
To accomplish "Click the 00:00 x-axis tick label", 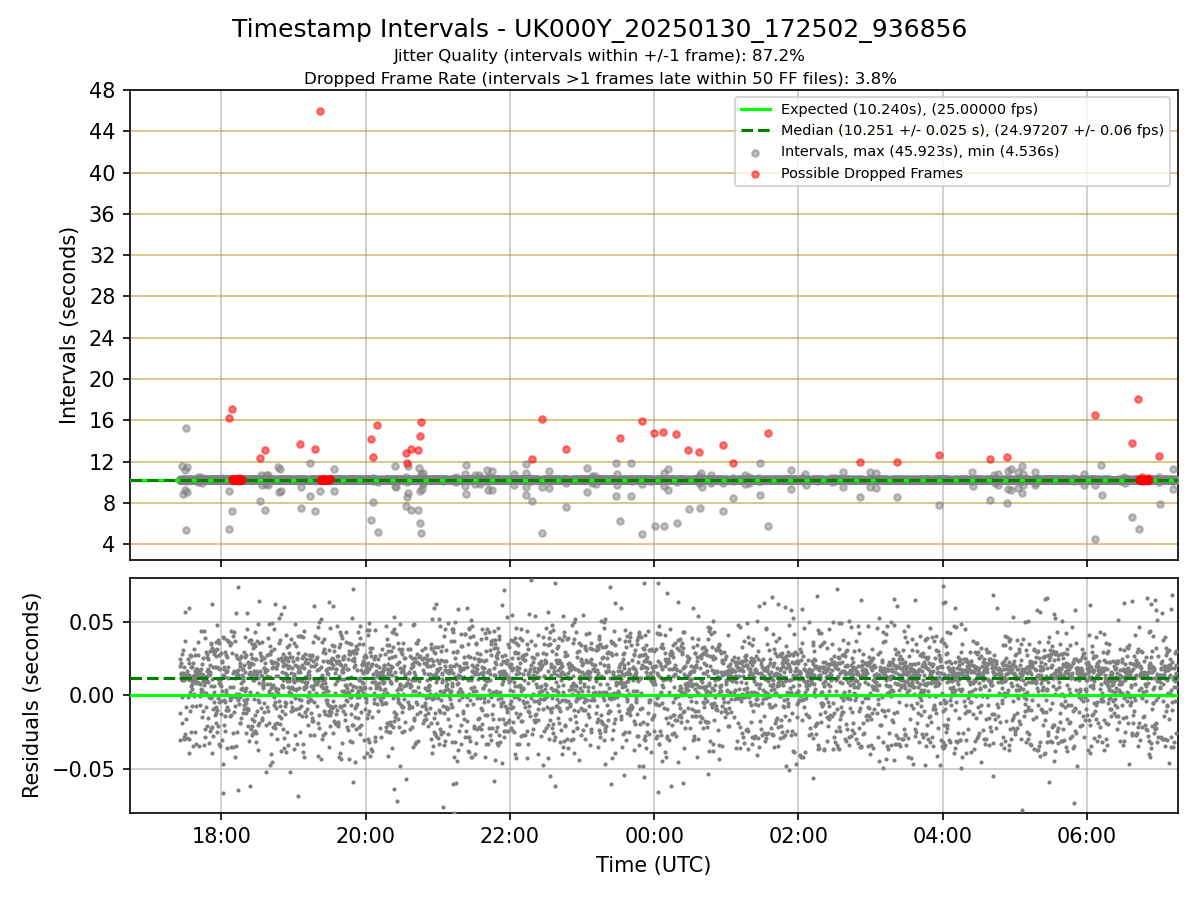I will pyautogui.click(x=654, y=835).
